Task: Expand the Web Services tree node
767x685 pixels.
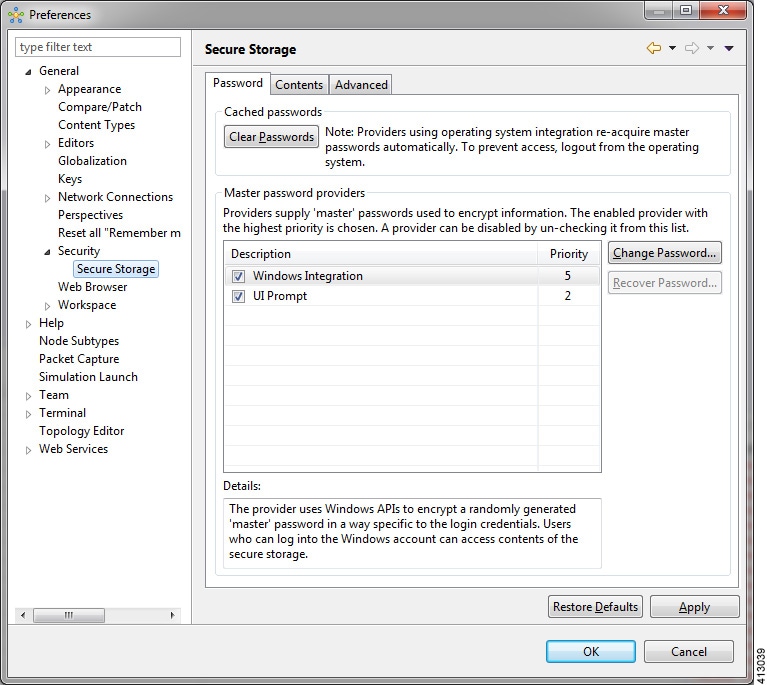Action: pyautogui.click(x=28, y=450)
